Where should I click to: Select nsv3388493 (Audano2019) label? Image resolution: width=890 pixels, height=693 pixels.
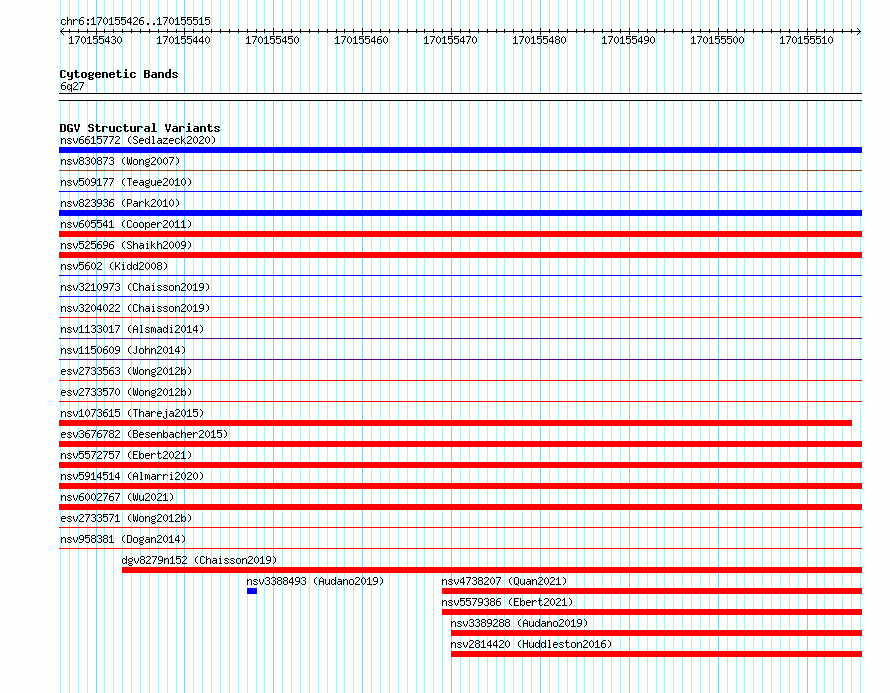[315, 581]
